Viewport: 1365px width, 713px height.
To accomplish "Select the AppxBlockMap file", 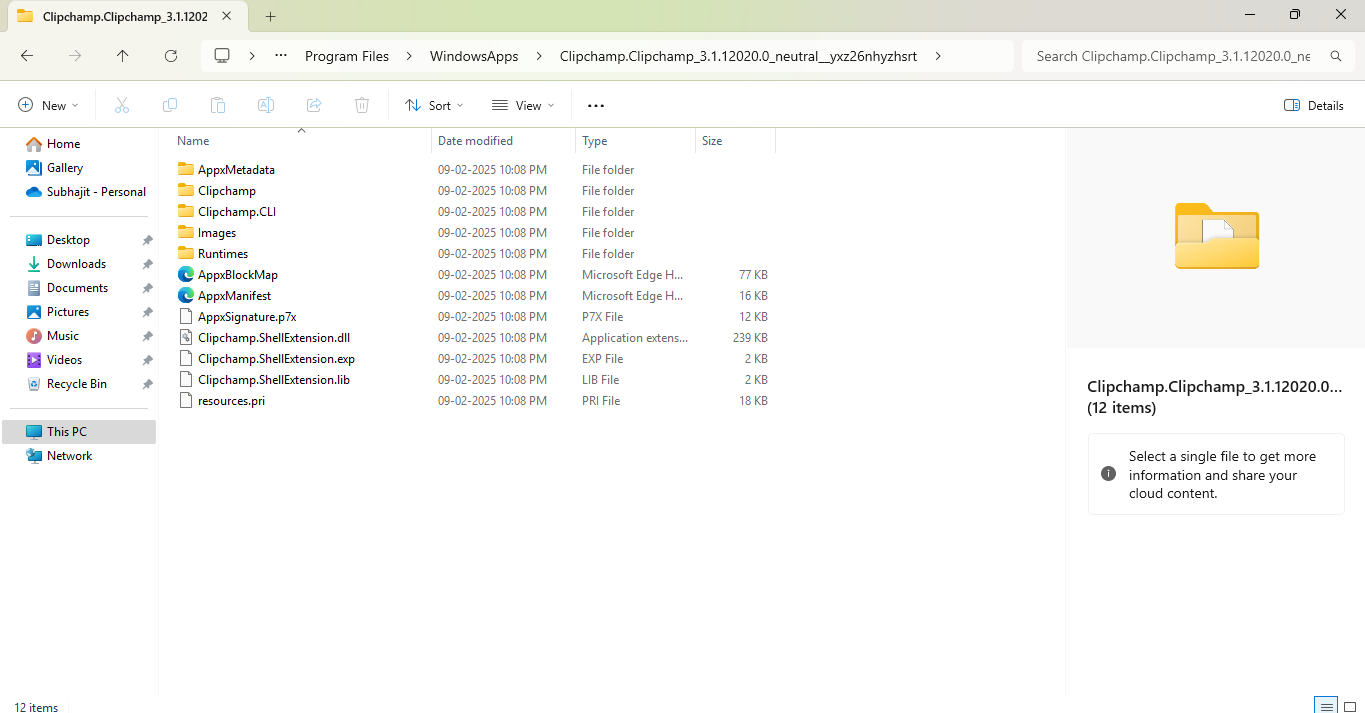I will (237, 275).
